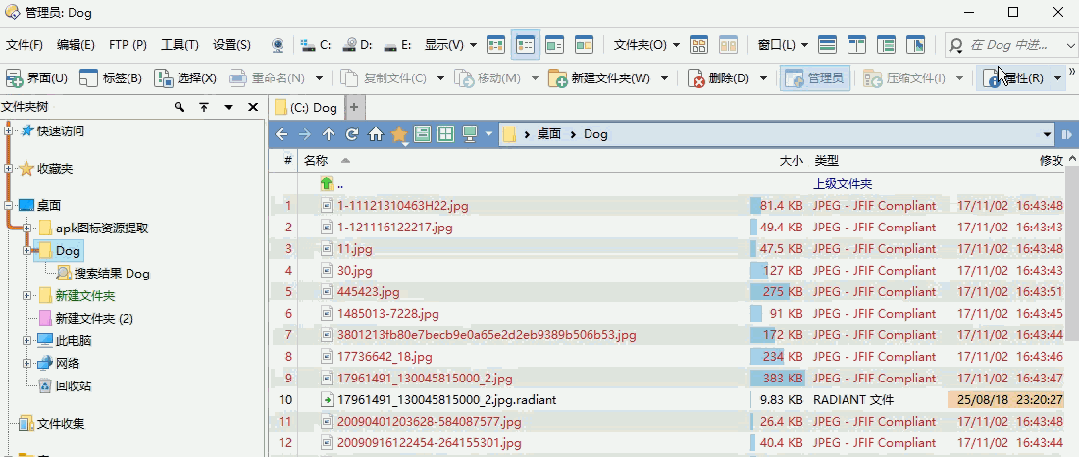Open the 编辑(E) menu
The height and width of the screenshot is (457, 1079).
(x=76, y=45)
